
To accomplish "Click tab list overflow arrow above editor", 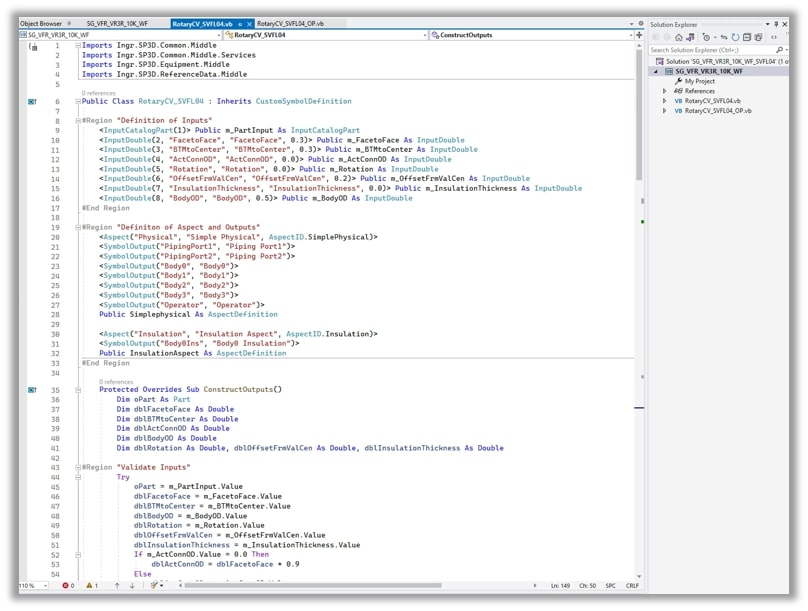I will 631,24.
